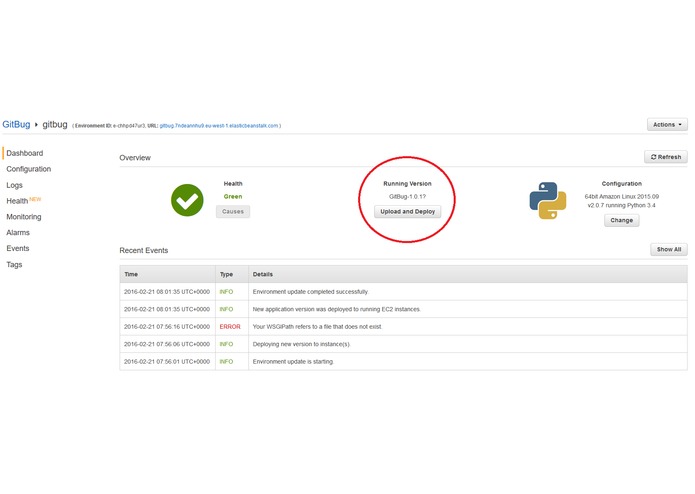Click the Causes button
This screenshot has width=695, height=494.
[233, 211]
